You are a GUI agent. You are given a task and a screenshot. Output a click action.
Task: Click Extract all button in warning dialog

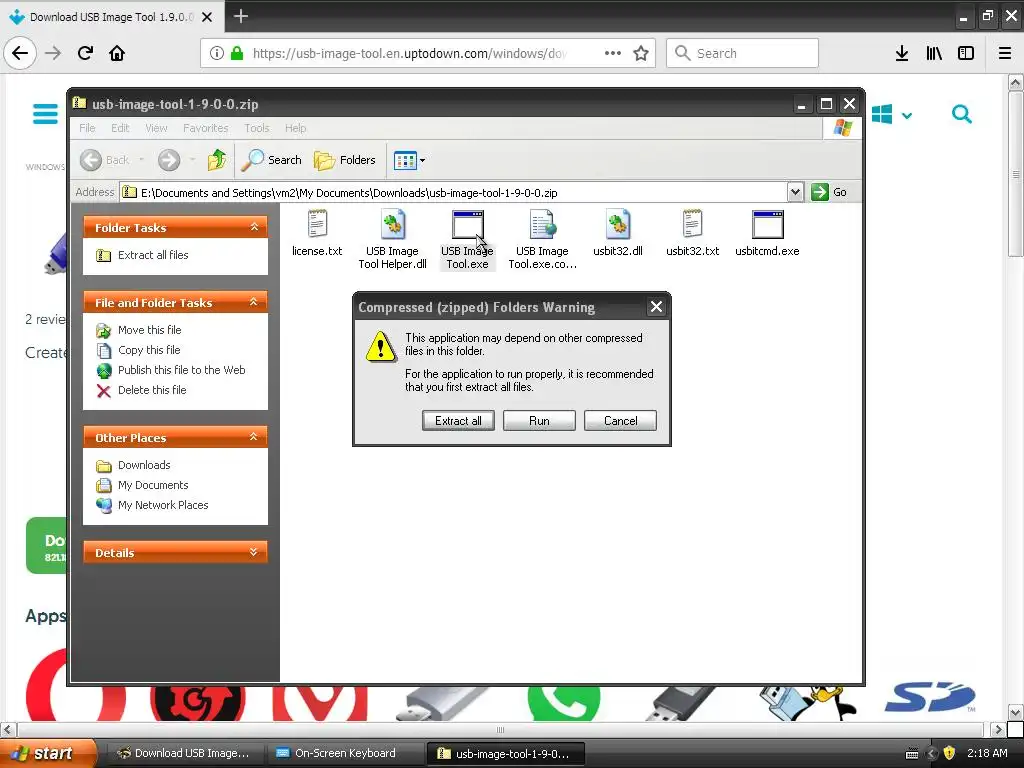click(458, 421)
